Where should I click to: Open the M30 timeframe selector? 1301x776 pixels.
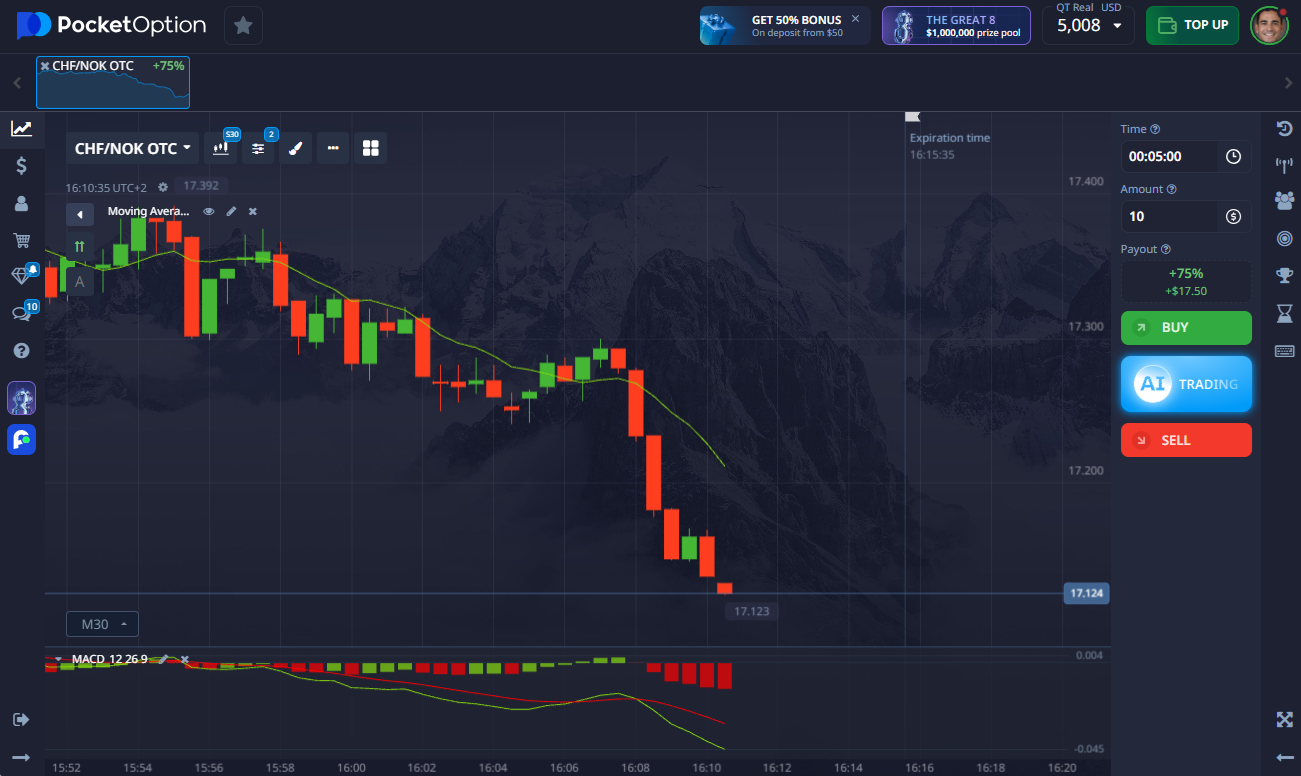[x=102, y=624]
